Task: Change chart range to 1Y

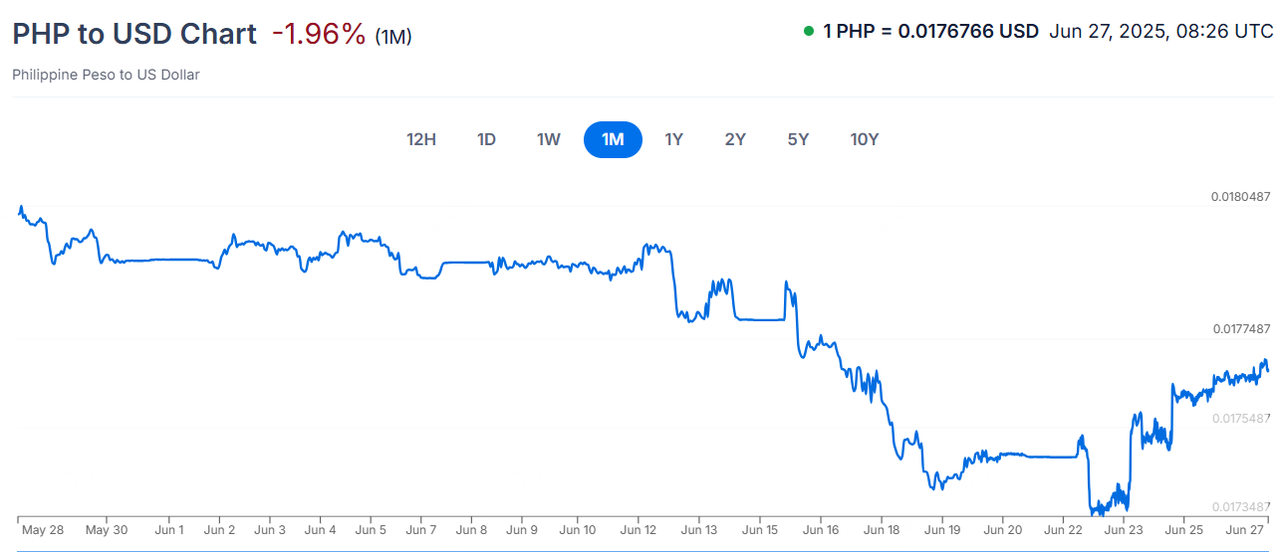Action: click(x=674, y=139)
